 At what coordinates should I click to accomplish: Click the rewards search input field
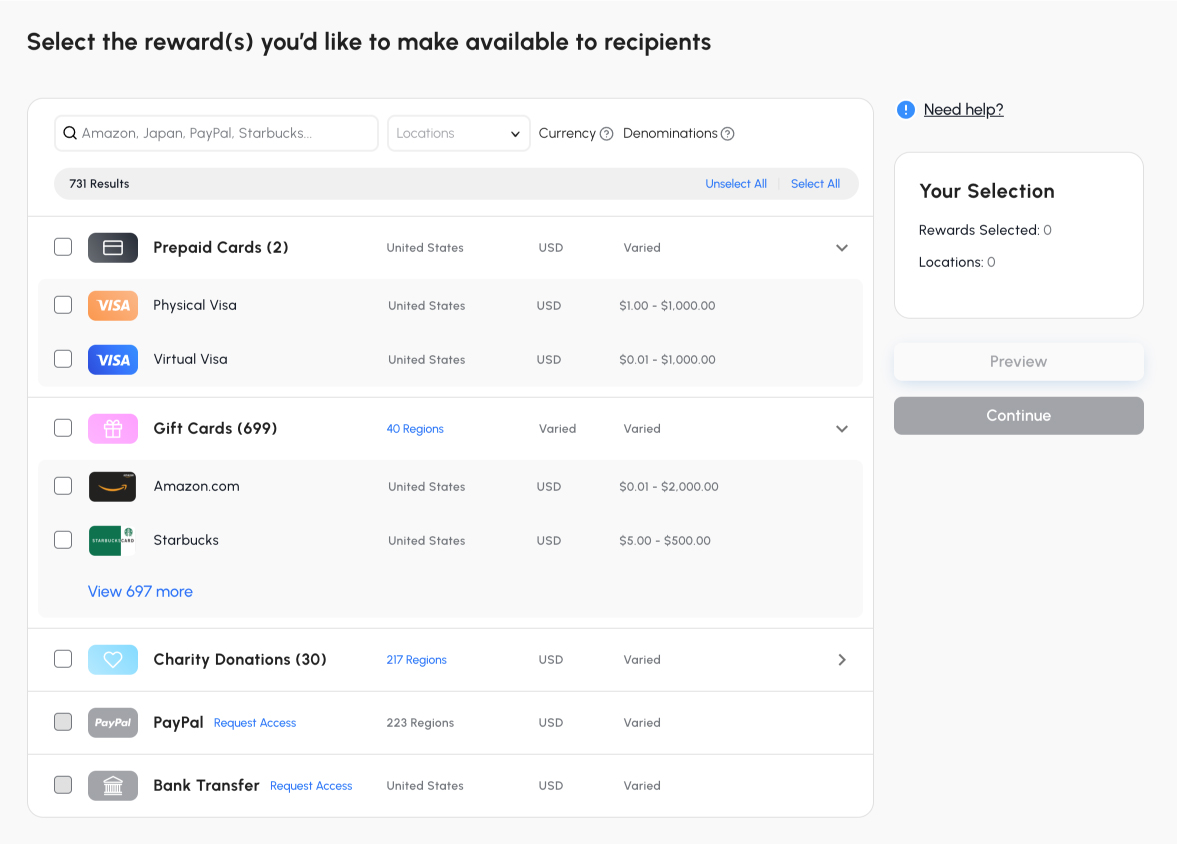[x=217, y=134]
